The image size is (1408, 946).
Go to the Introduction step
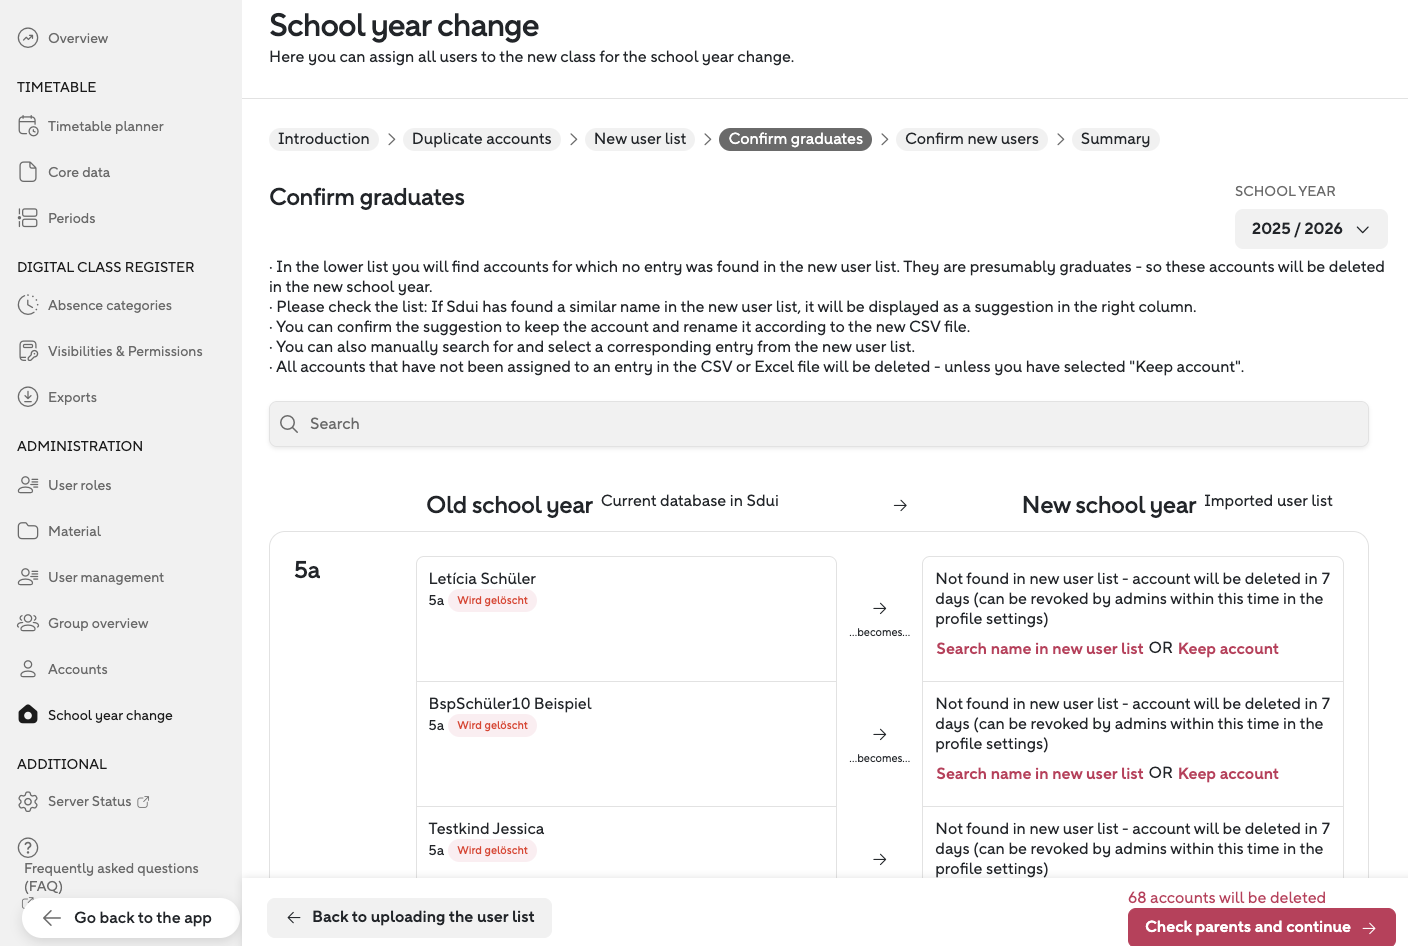click(323, 139)
